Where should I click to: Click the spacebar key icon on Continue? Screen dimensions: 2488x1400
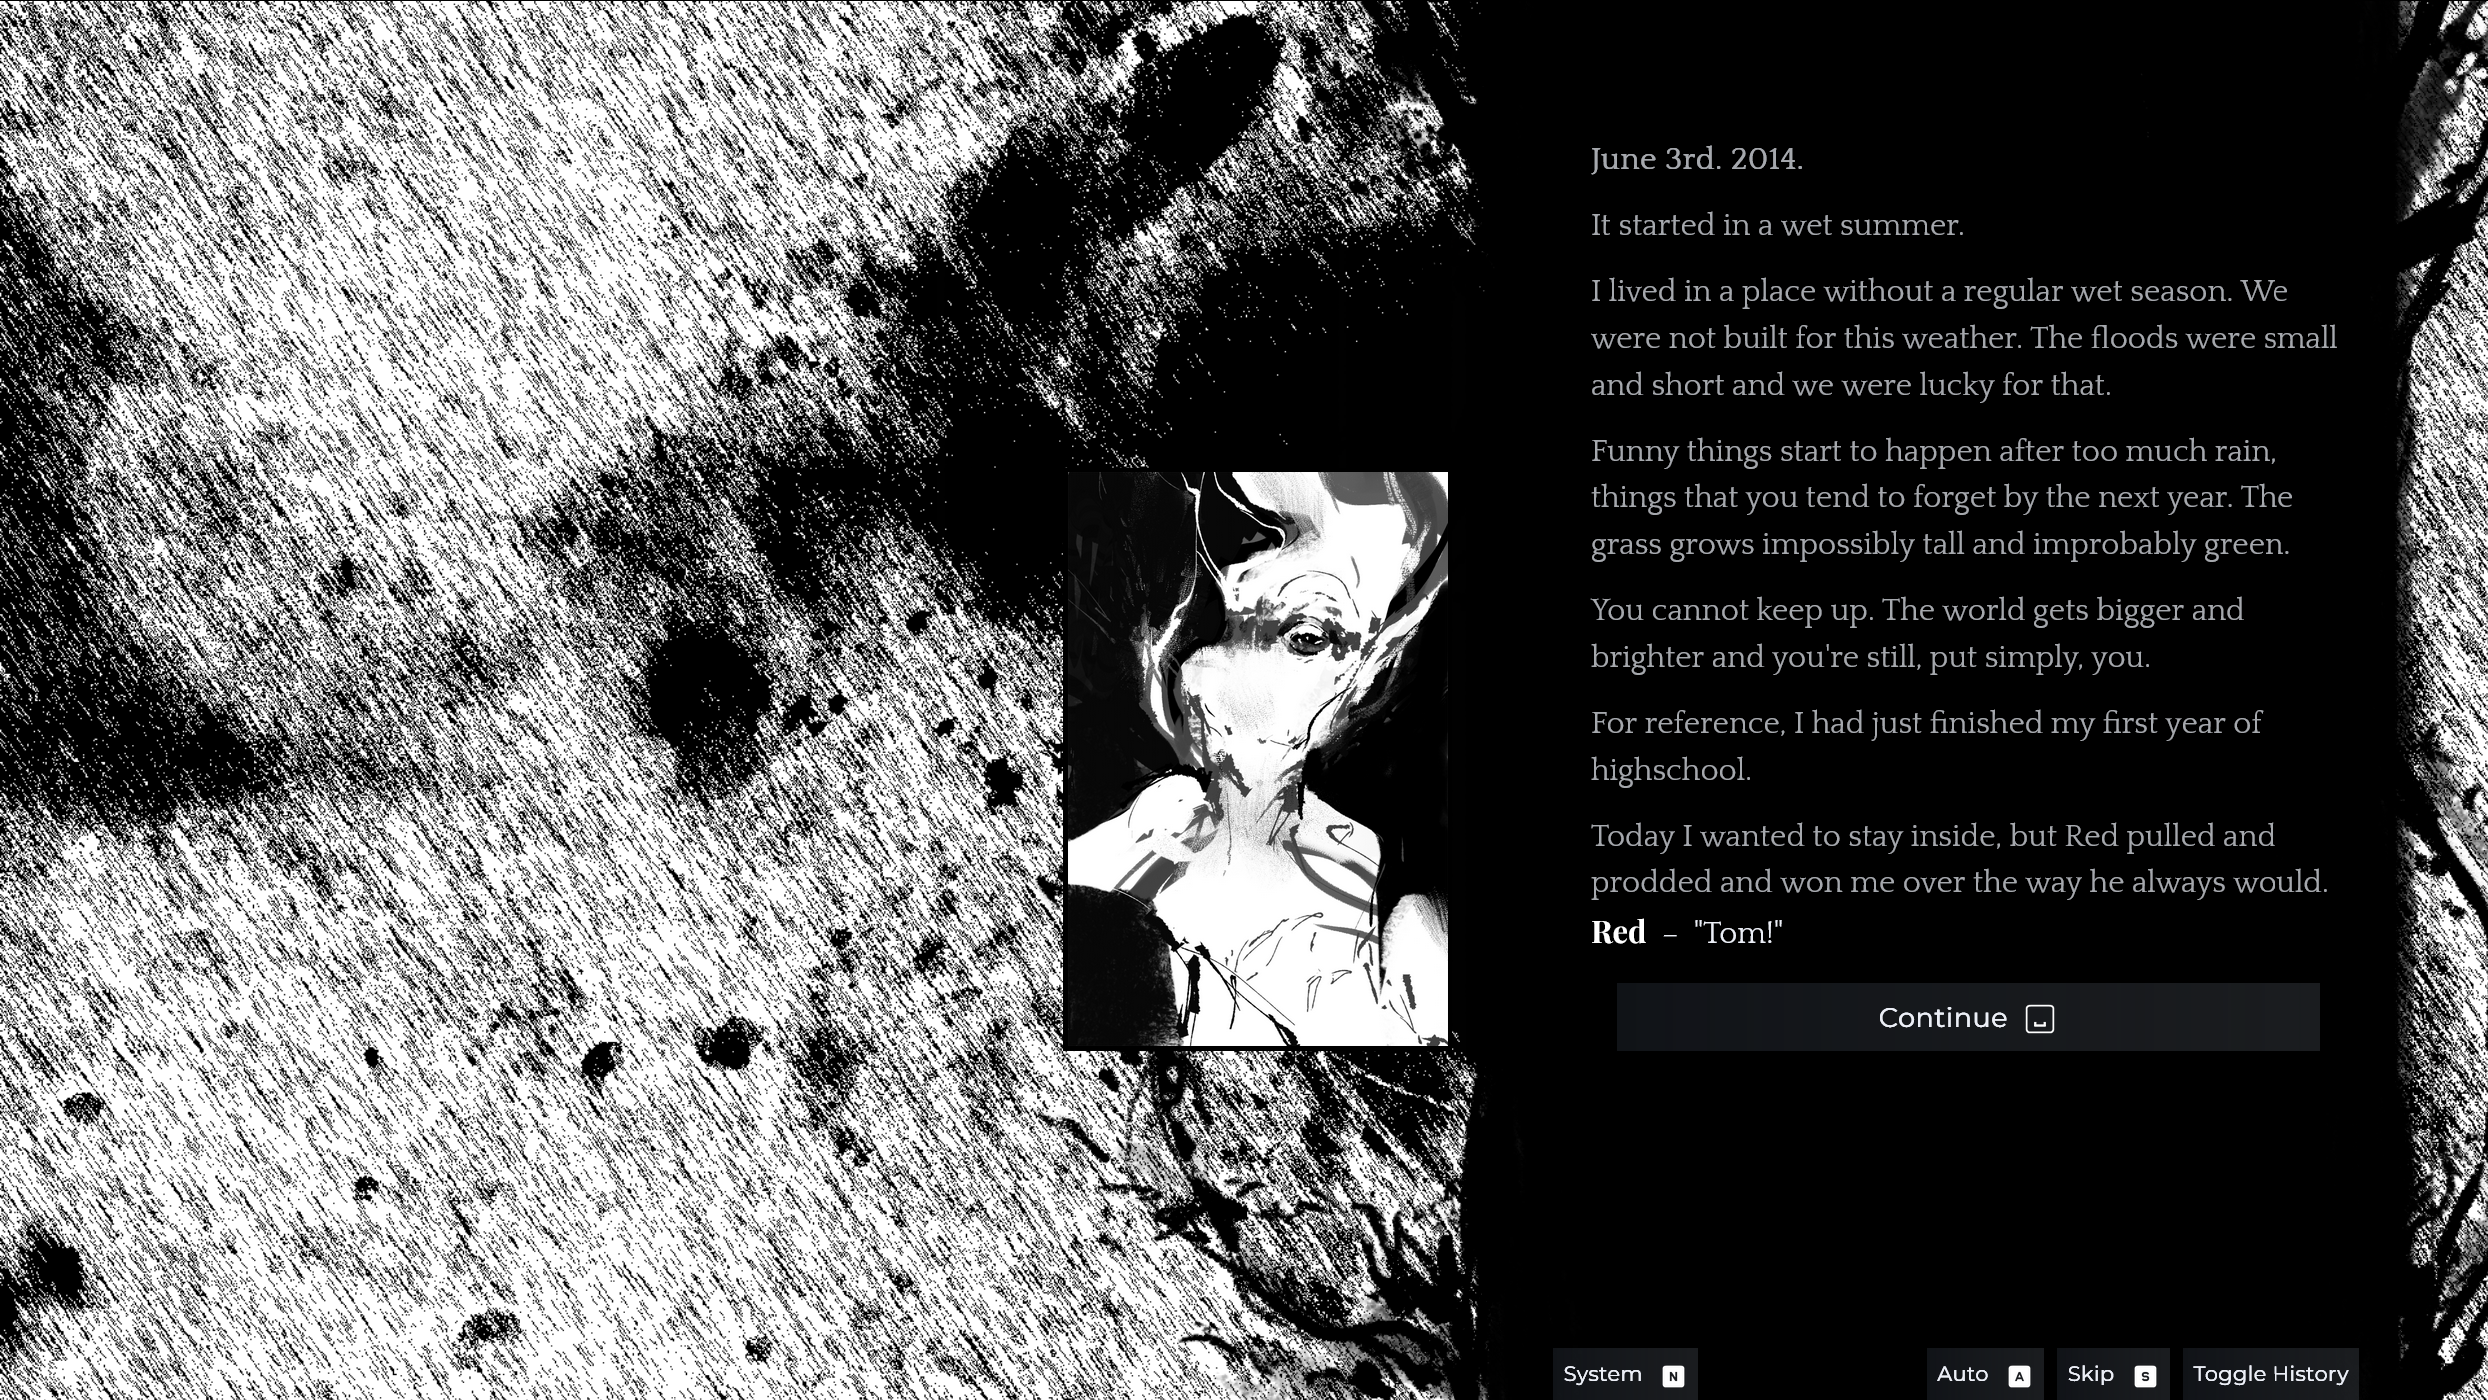click(x=2039, y=1019)
